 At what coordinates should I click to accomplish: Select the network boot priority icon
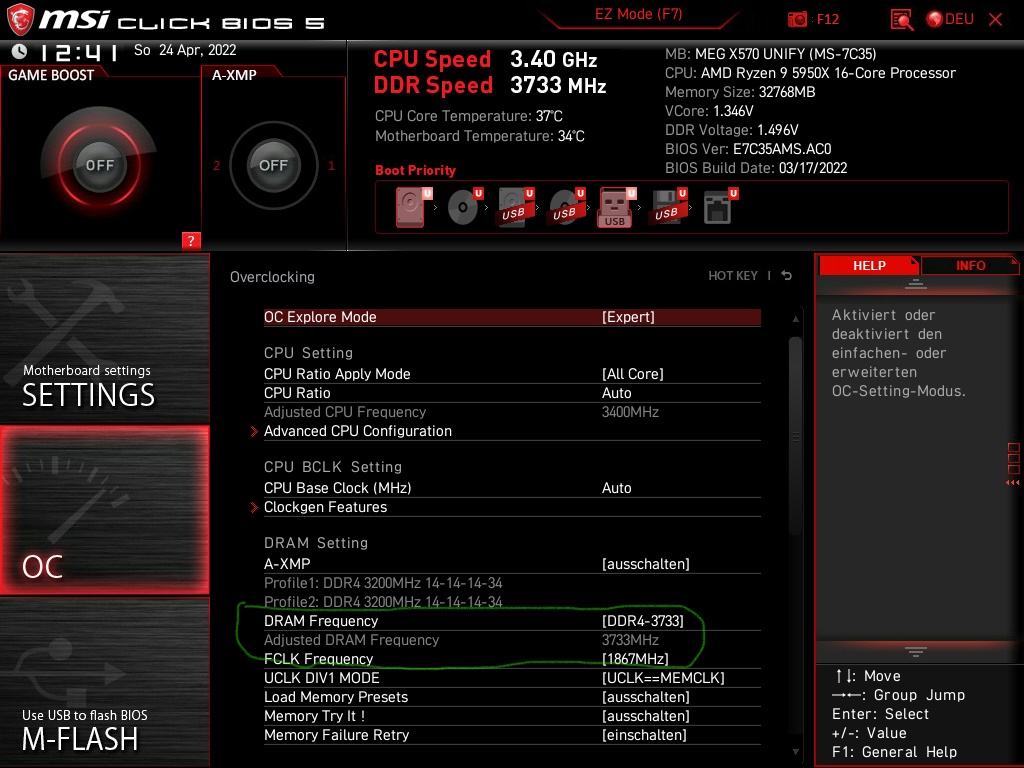point(720,207)
